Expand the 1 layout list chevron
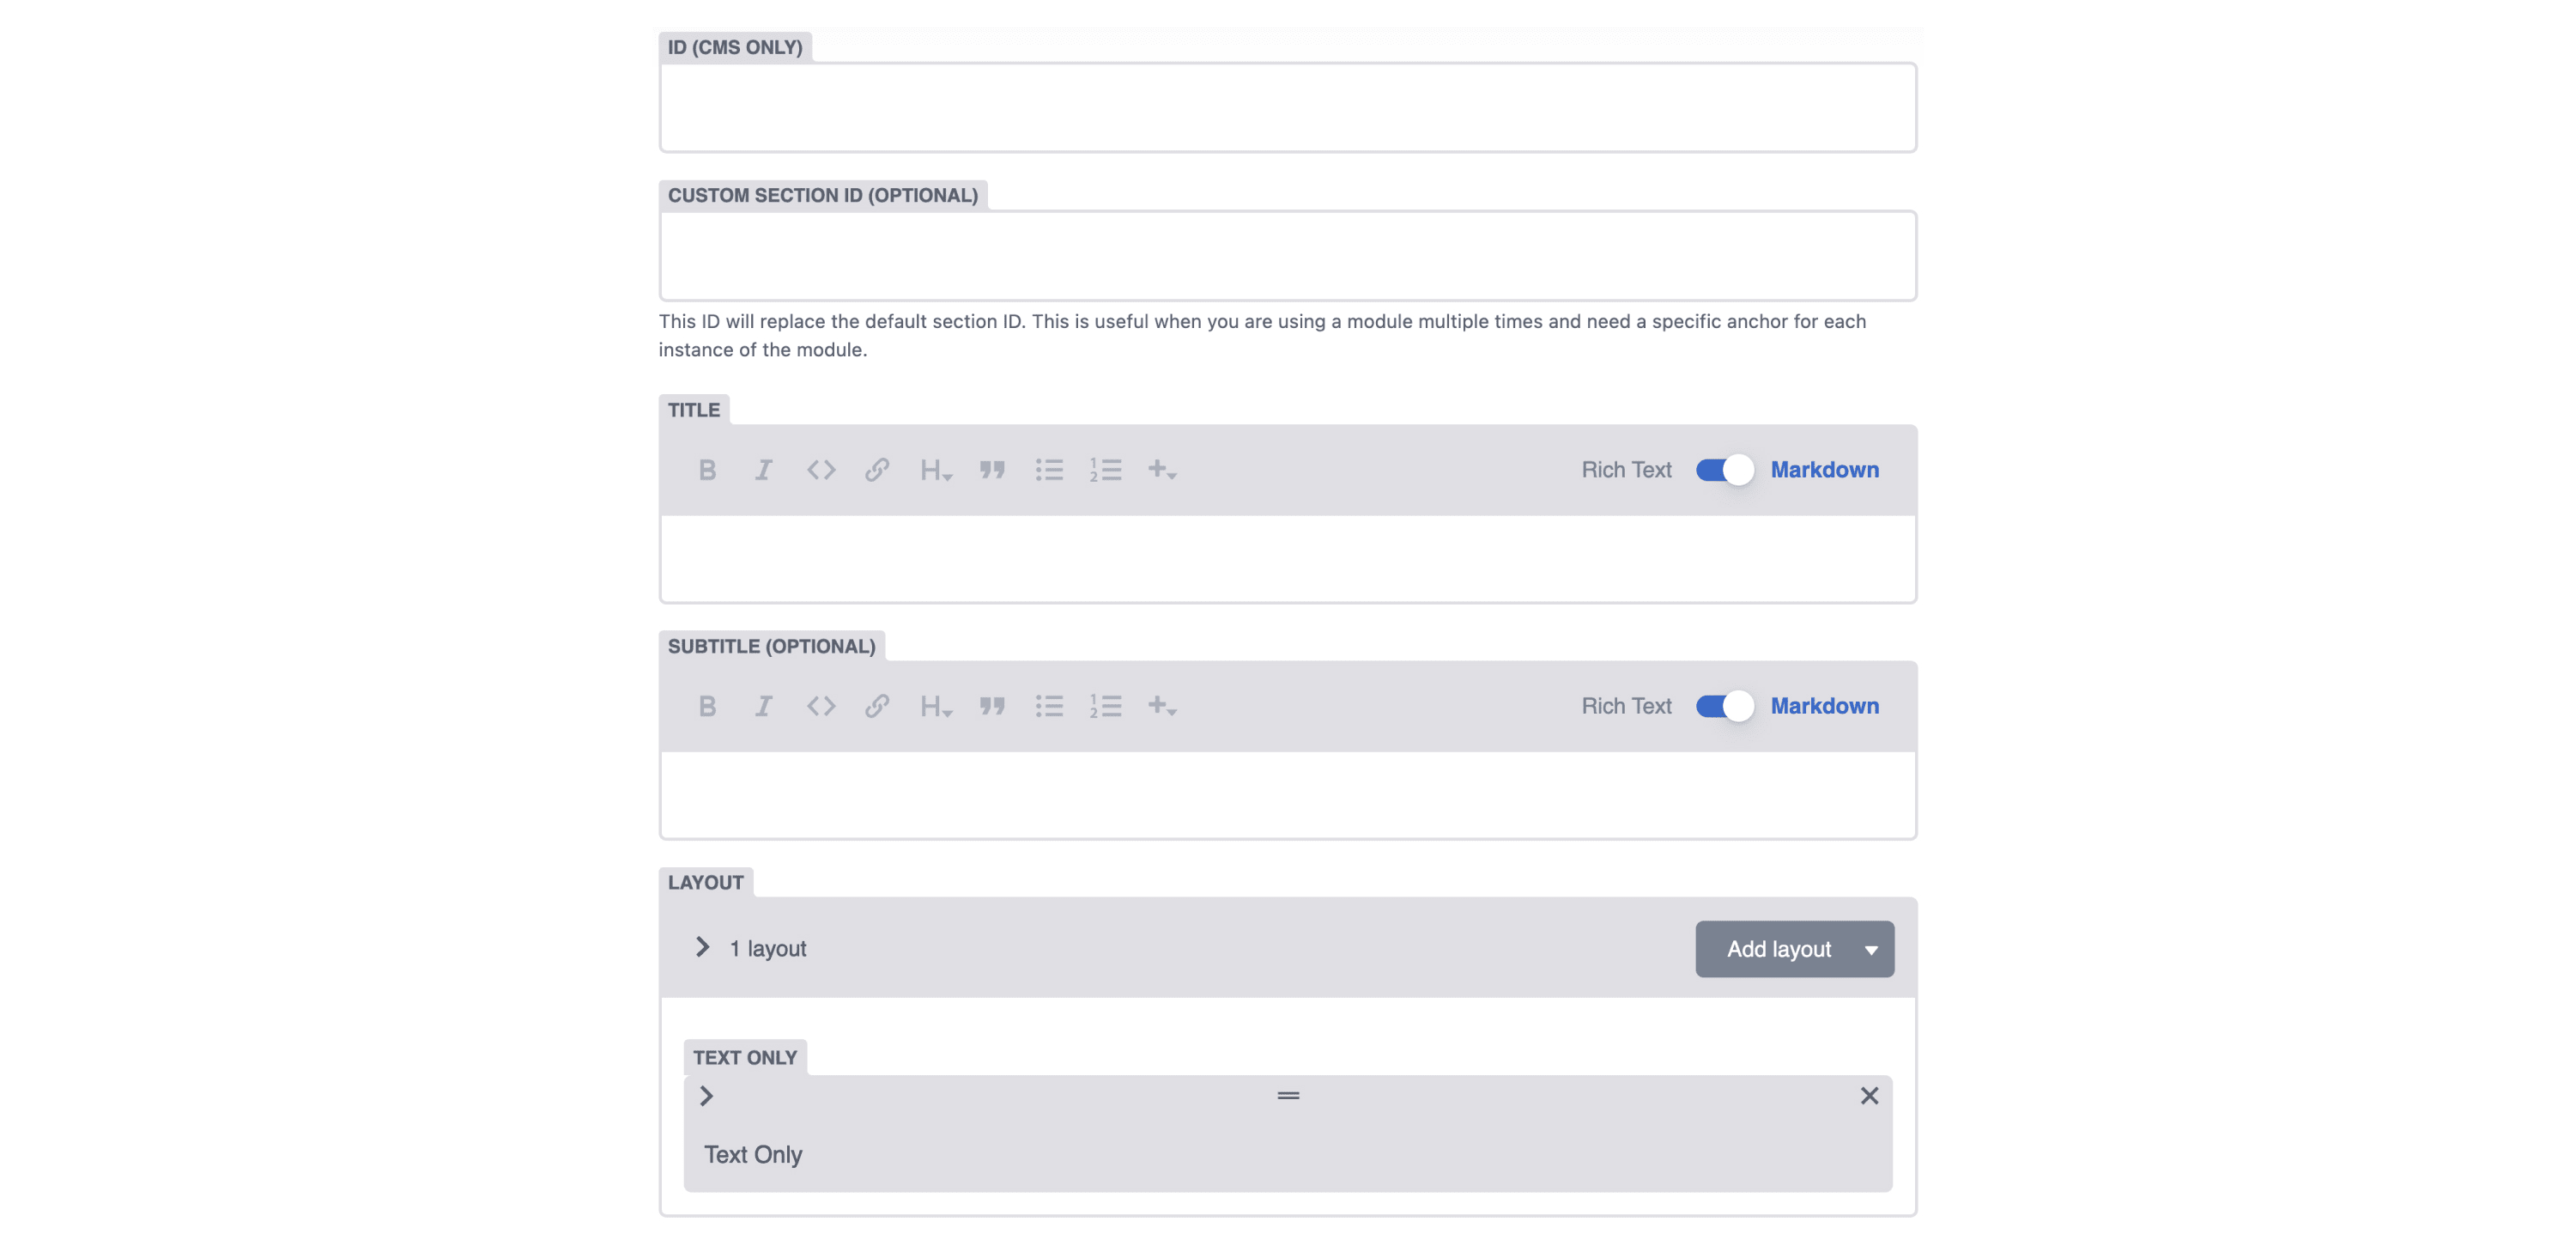This screenshot has width=2576, height=1252. (703, 947)
